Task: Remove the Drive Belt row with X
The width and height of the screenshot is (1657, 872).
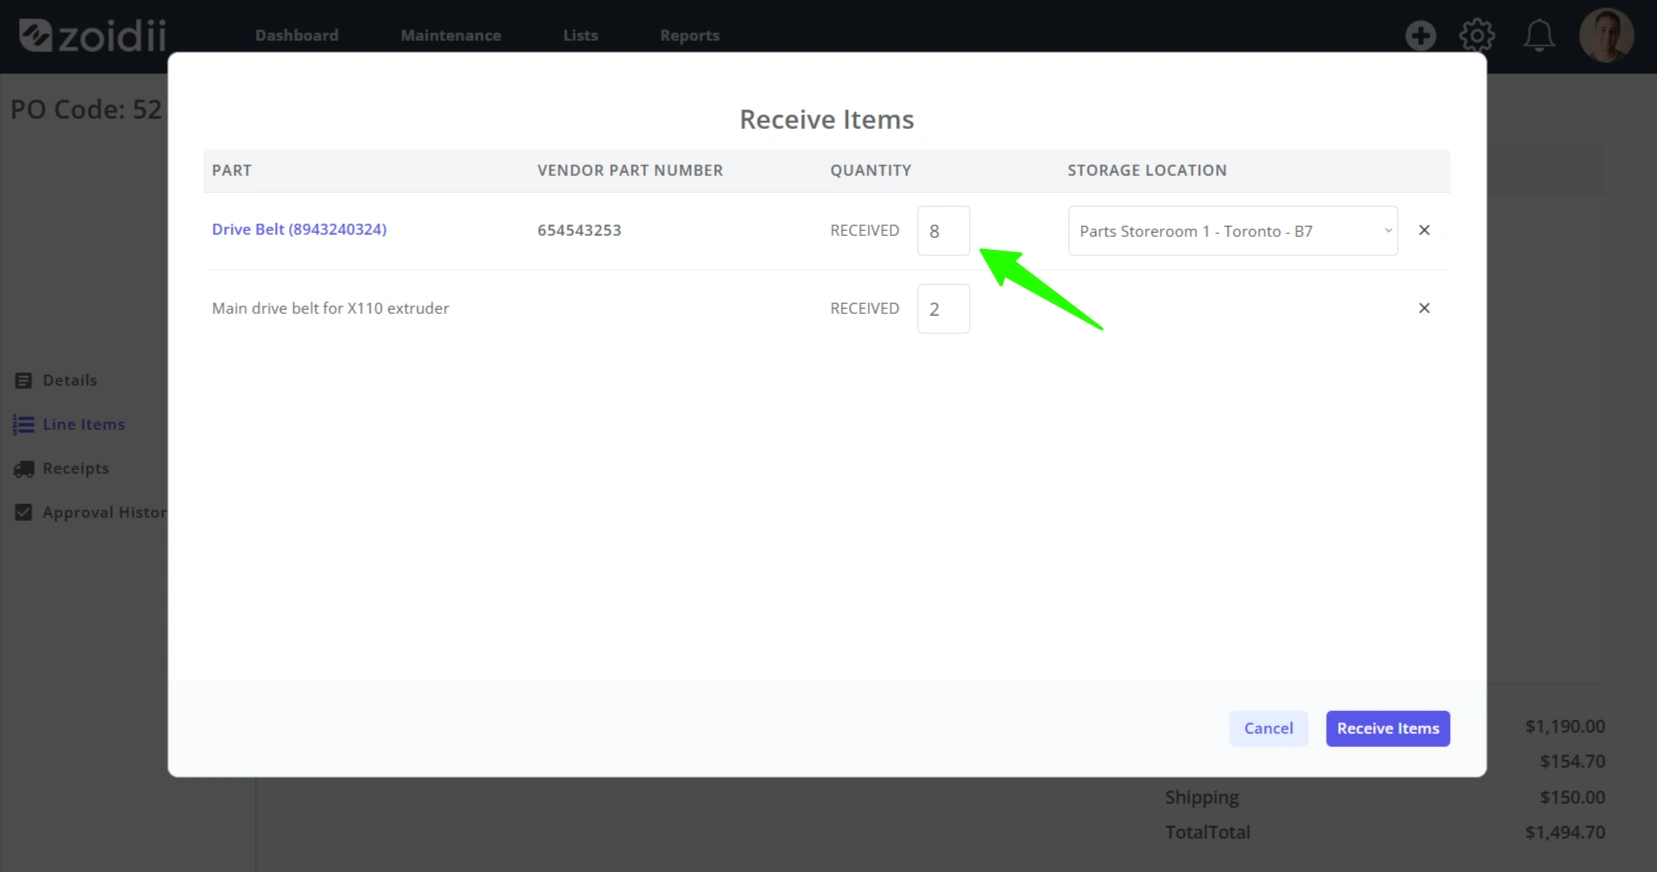Action: point(1424,230)
